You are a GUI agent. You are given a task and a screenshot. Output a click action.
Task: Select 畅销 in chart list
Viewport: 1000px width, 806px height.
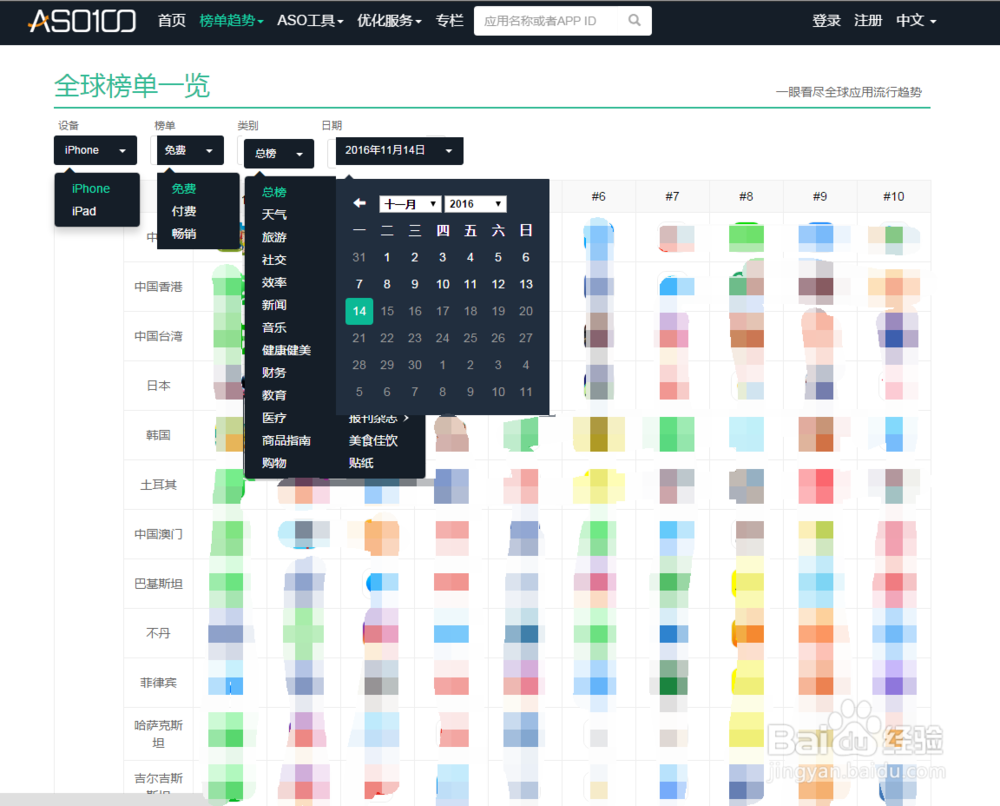184,233
